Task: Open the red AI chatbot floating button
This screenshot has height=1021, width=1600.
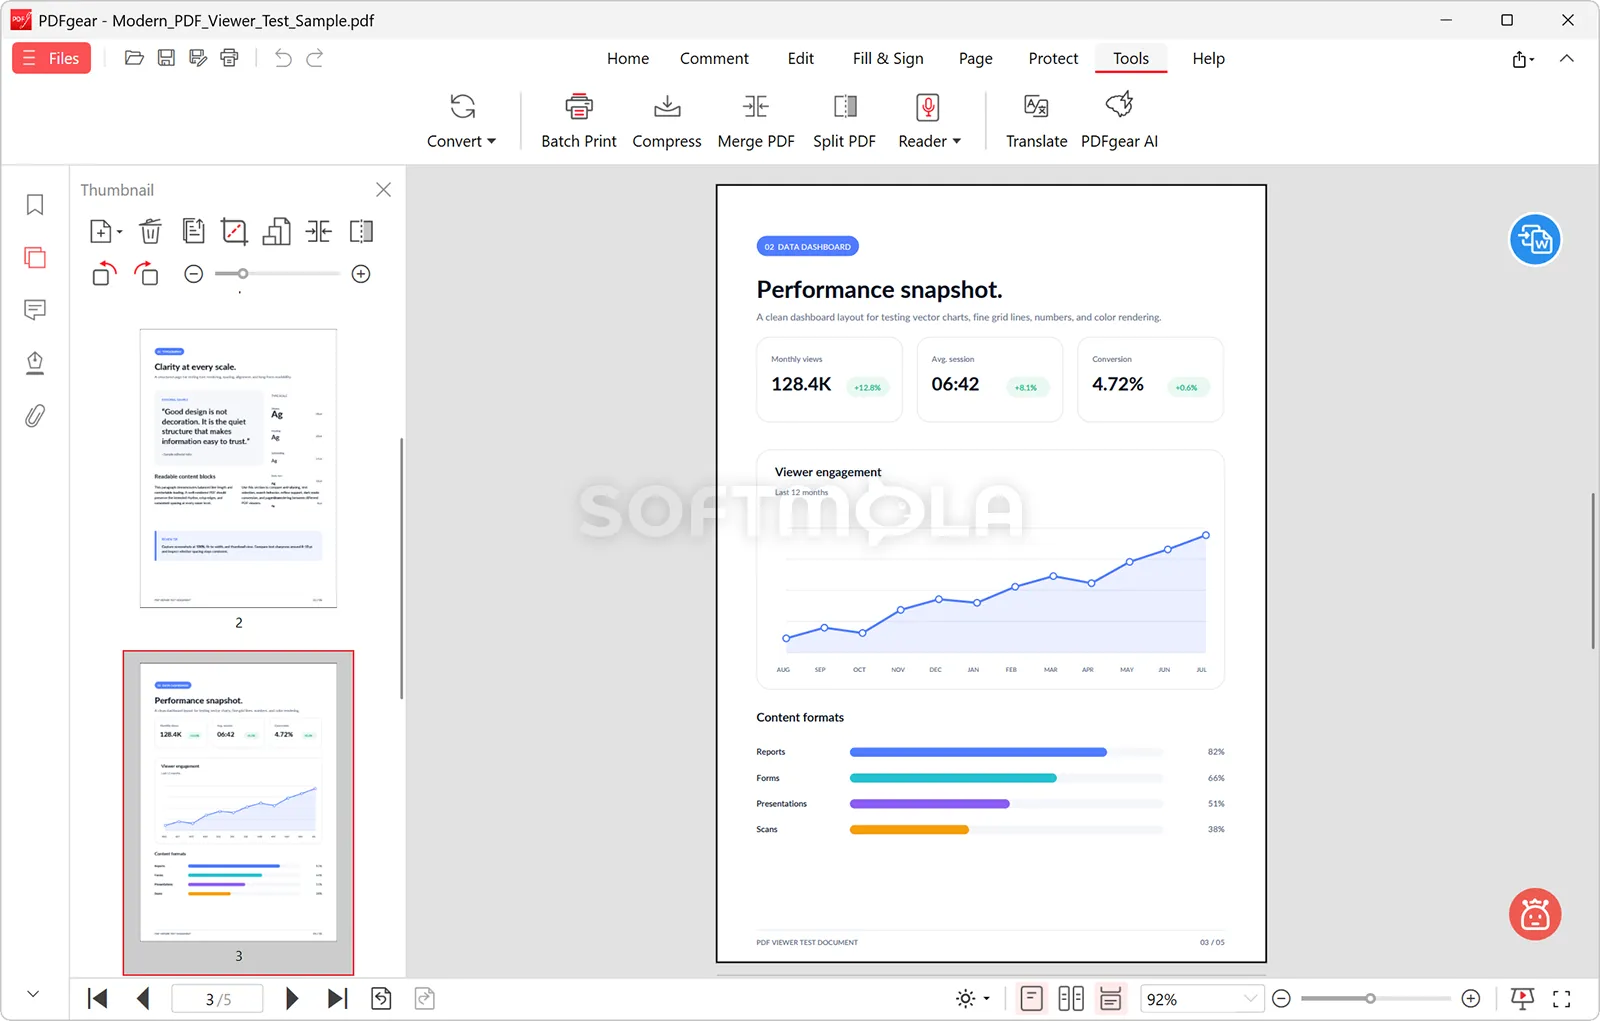Action: [x=1535, y=914]
